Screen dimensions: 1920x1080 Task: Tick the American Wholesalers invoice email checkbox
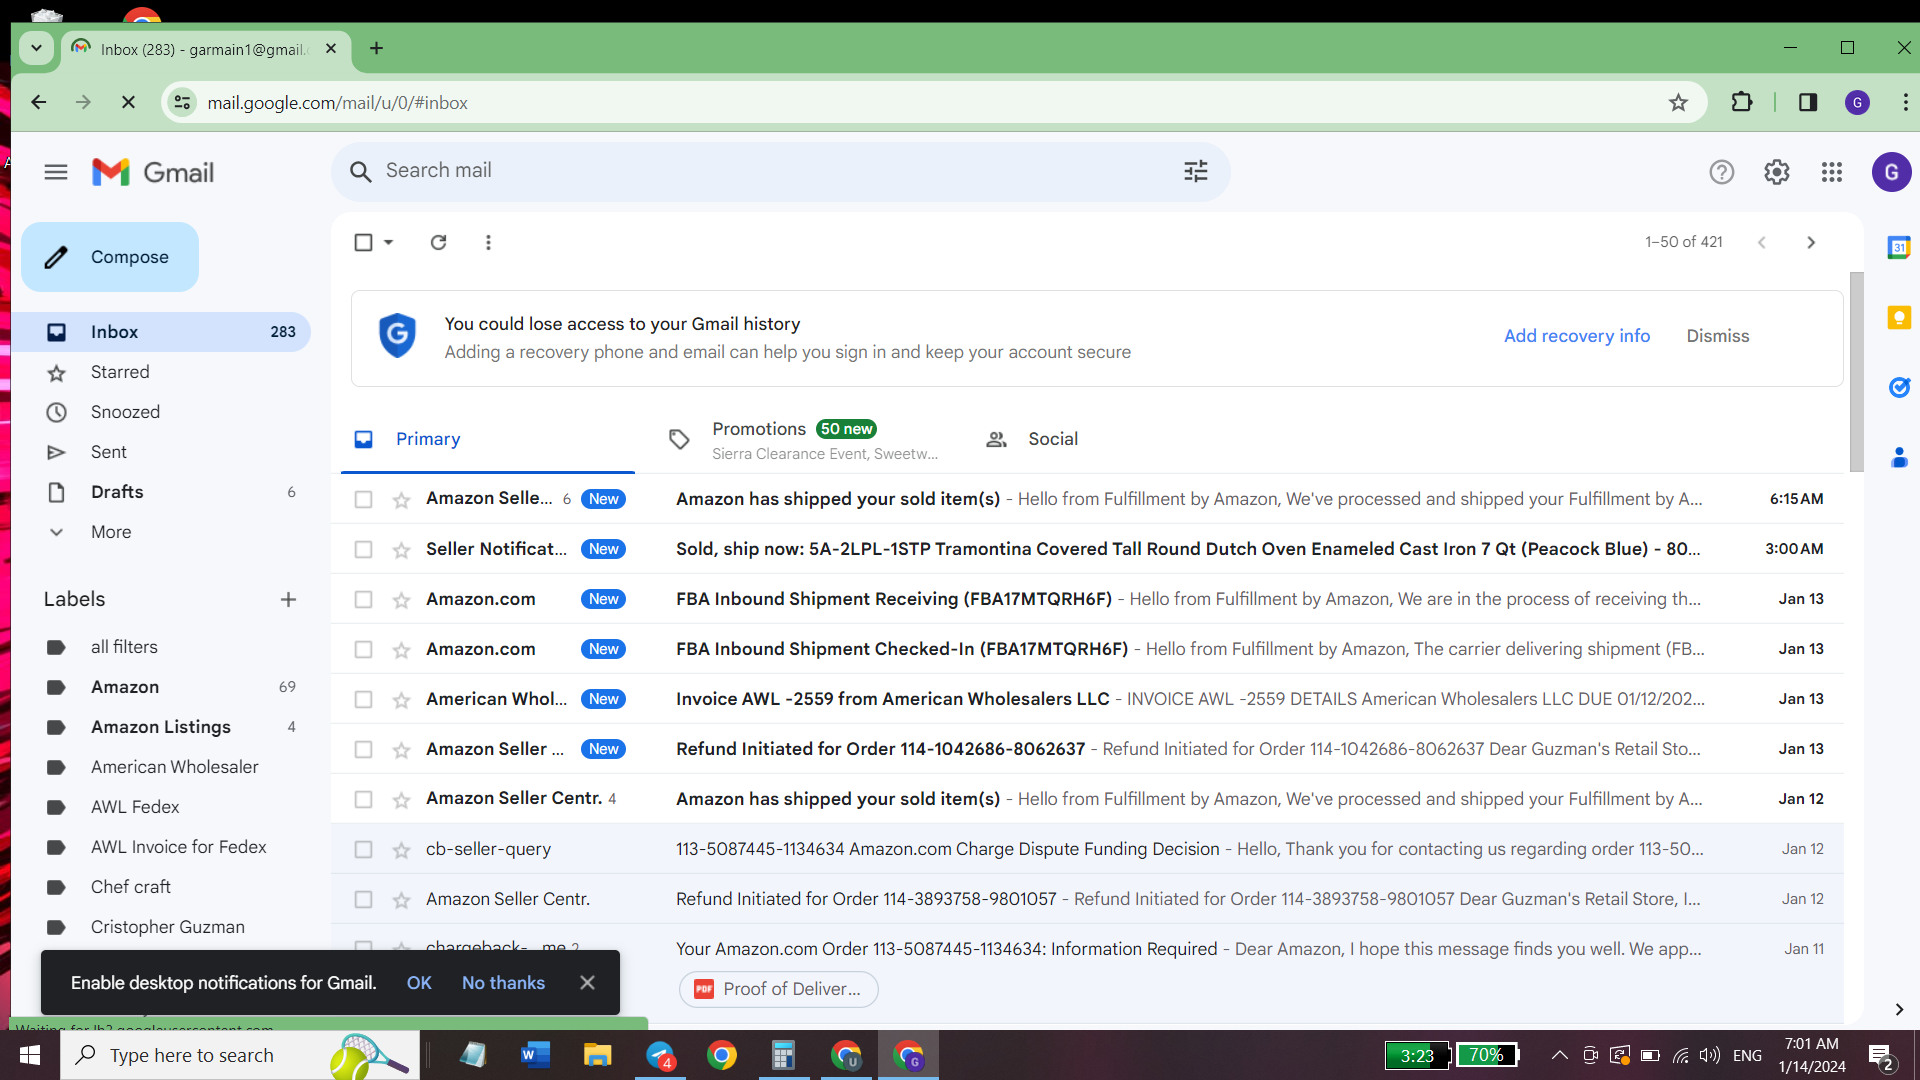pyautogui.click(x=363, y=700)
